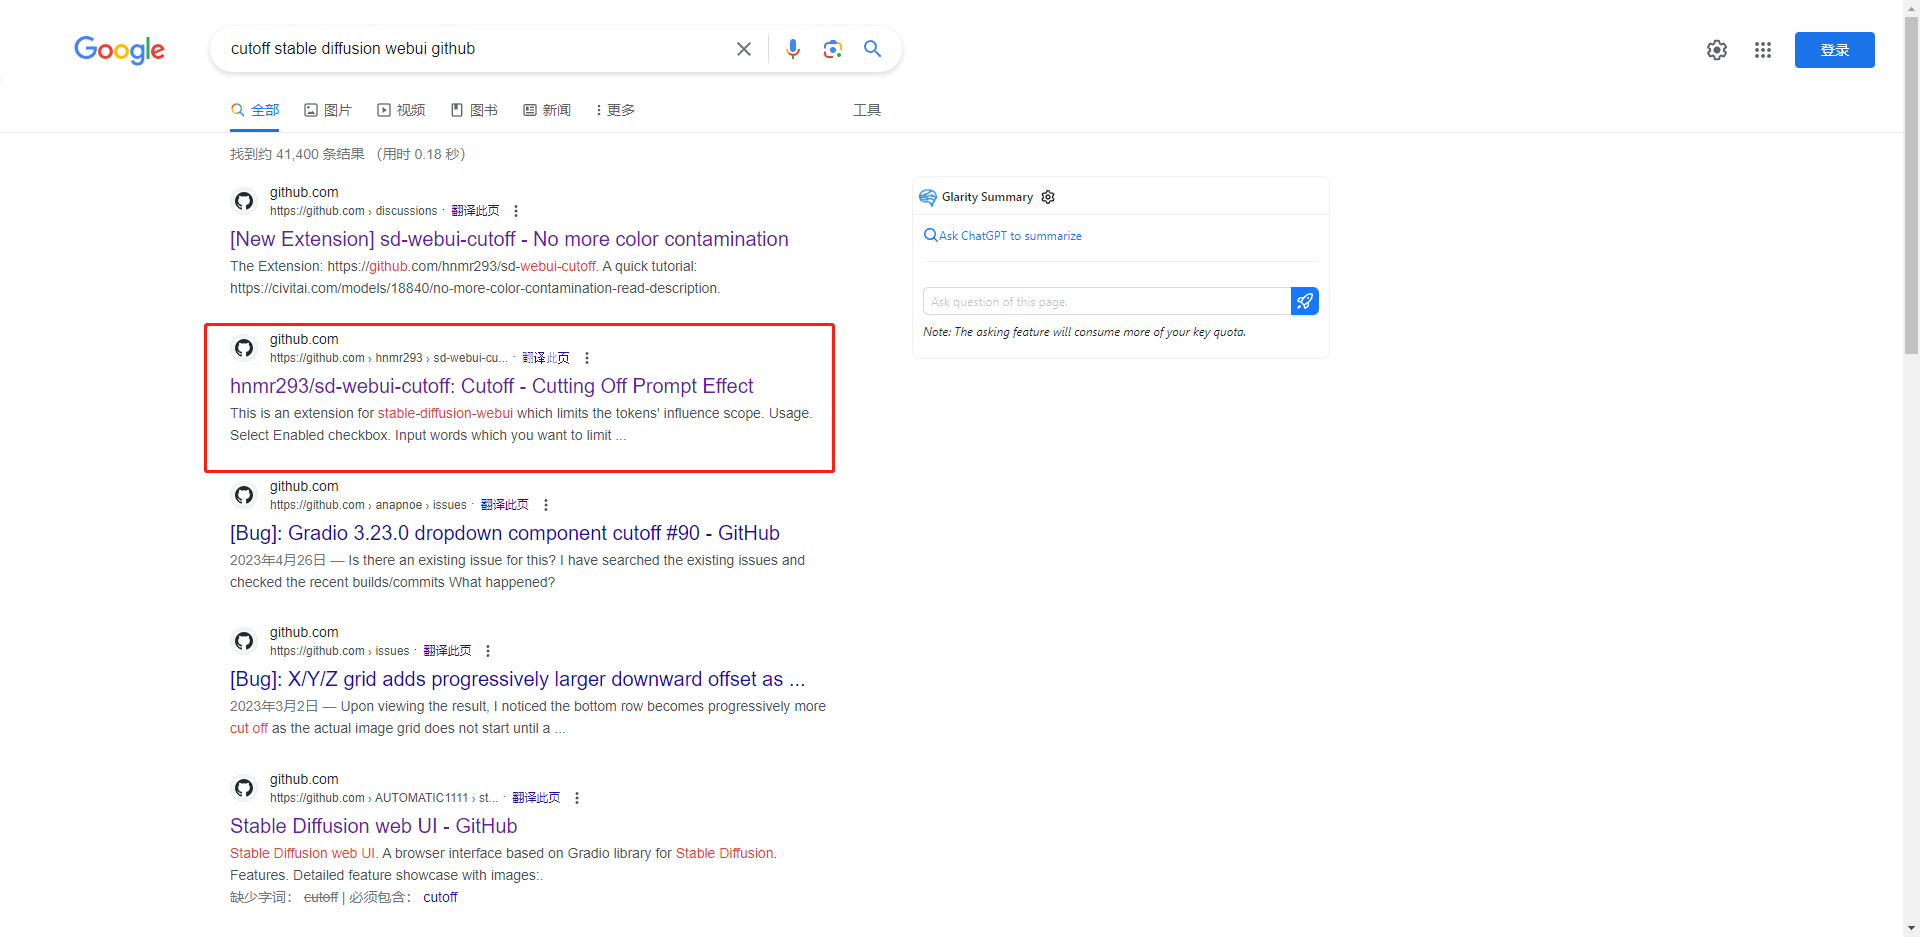Click the Glarity Summary settings gear
The width and height of the screenshot is (1920, 937).
[1048, 197]
